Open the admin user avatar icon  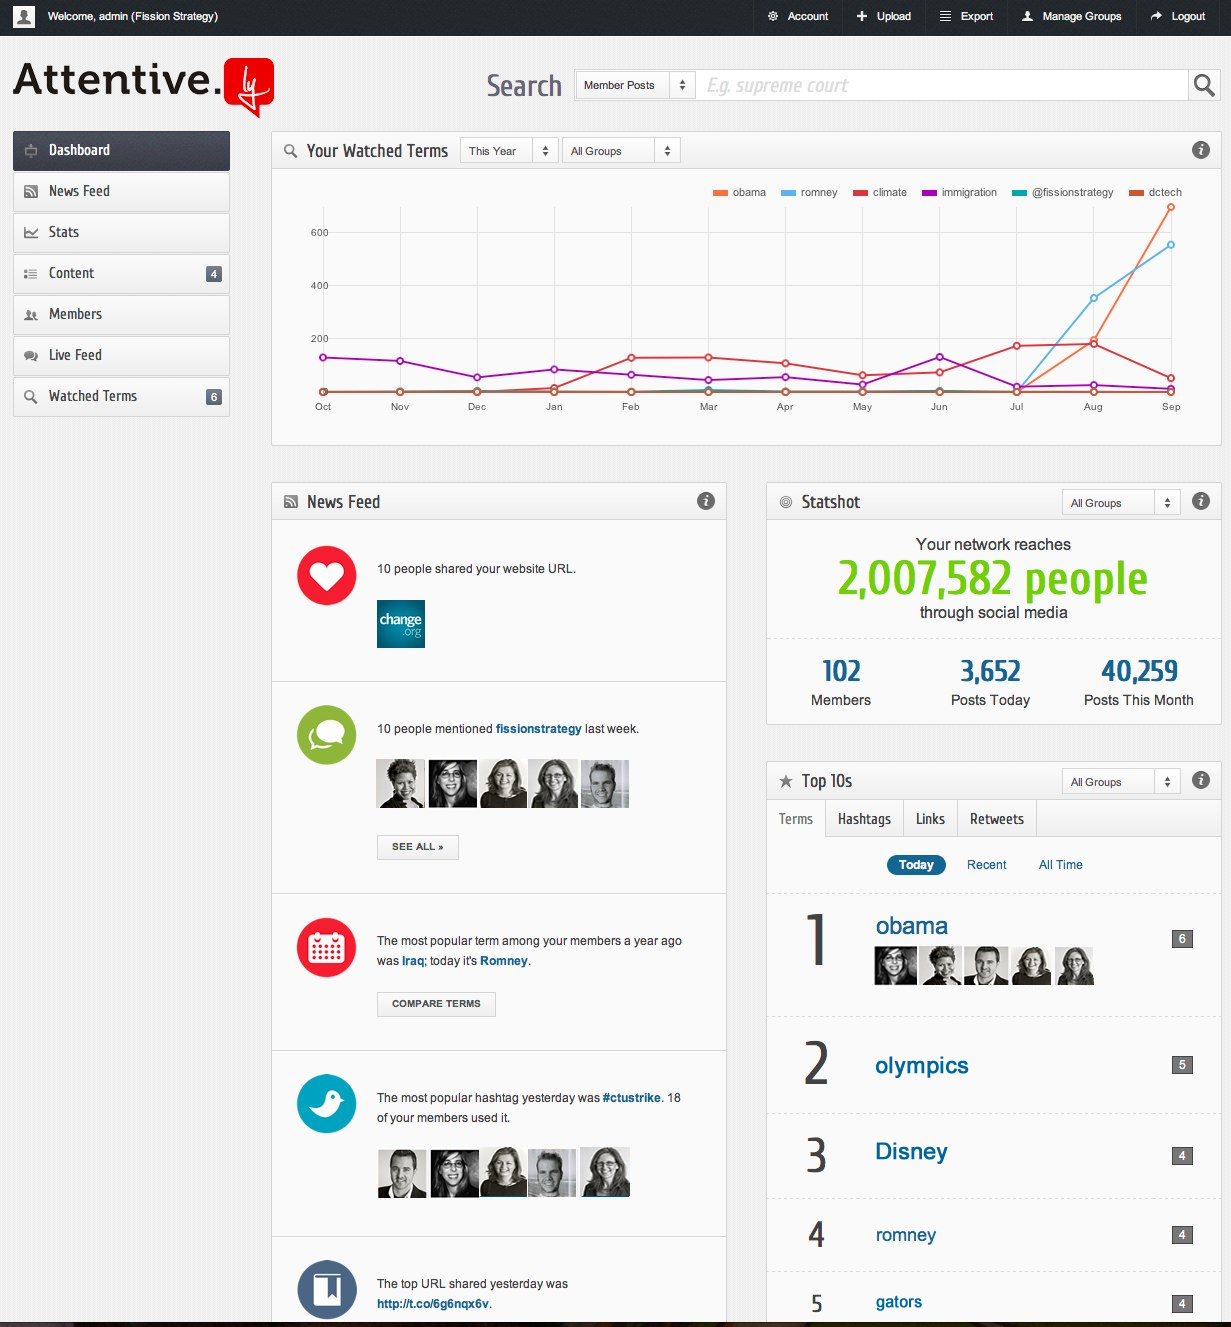click(x=24, y=16)
